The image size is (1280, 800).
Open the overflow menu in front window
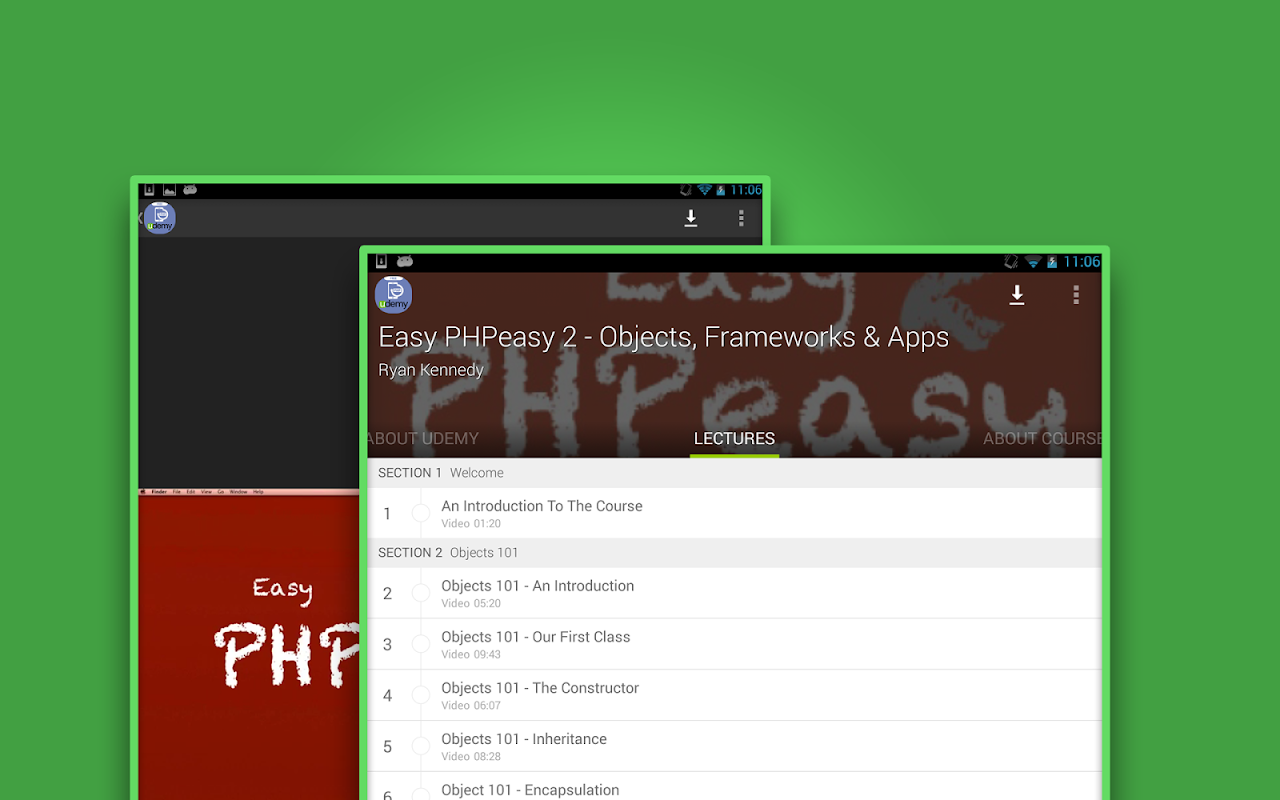(x=1076, y=295)
